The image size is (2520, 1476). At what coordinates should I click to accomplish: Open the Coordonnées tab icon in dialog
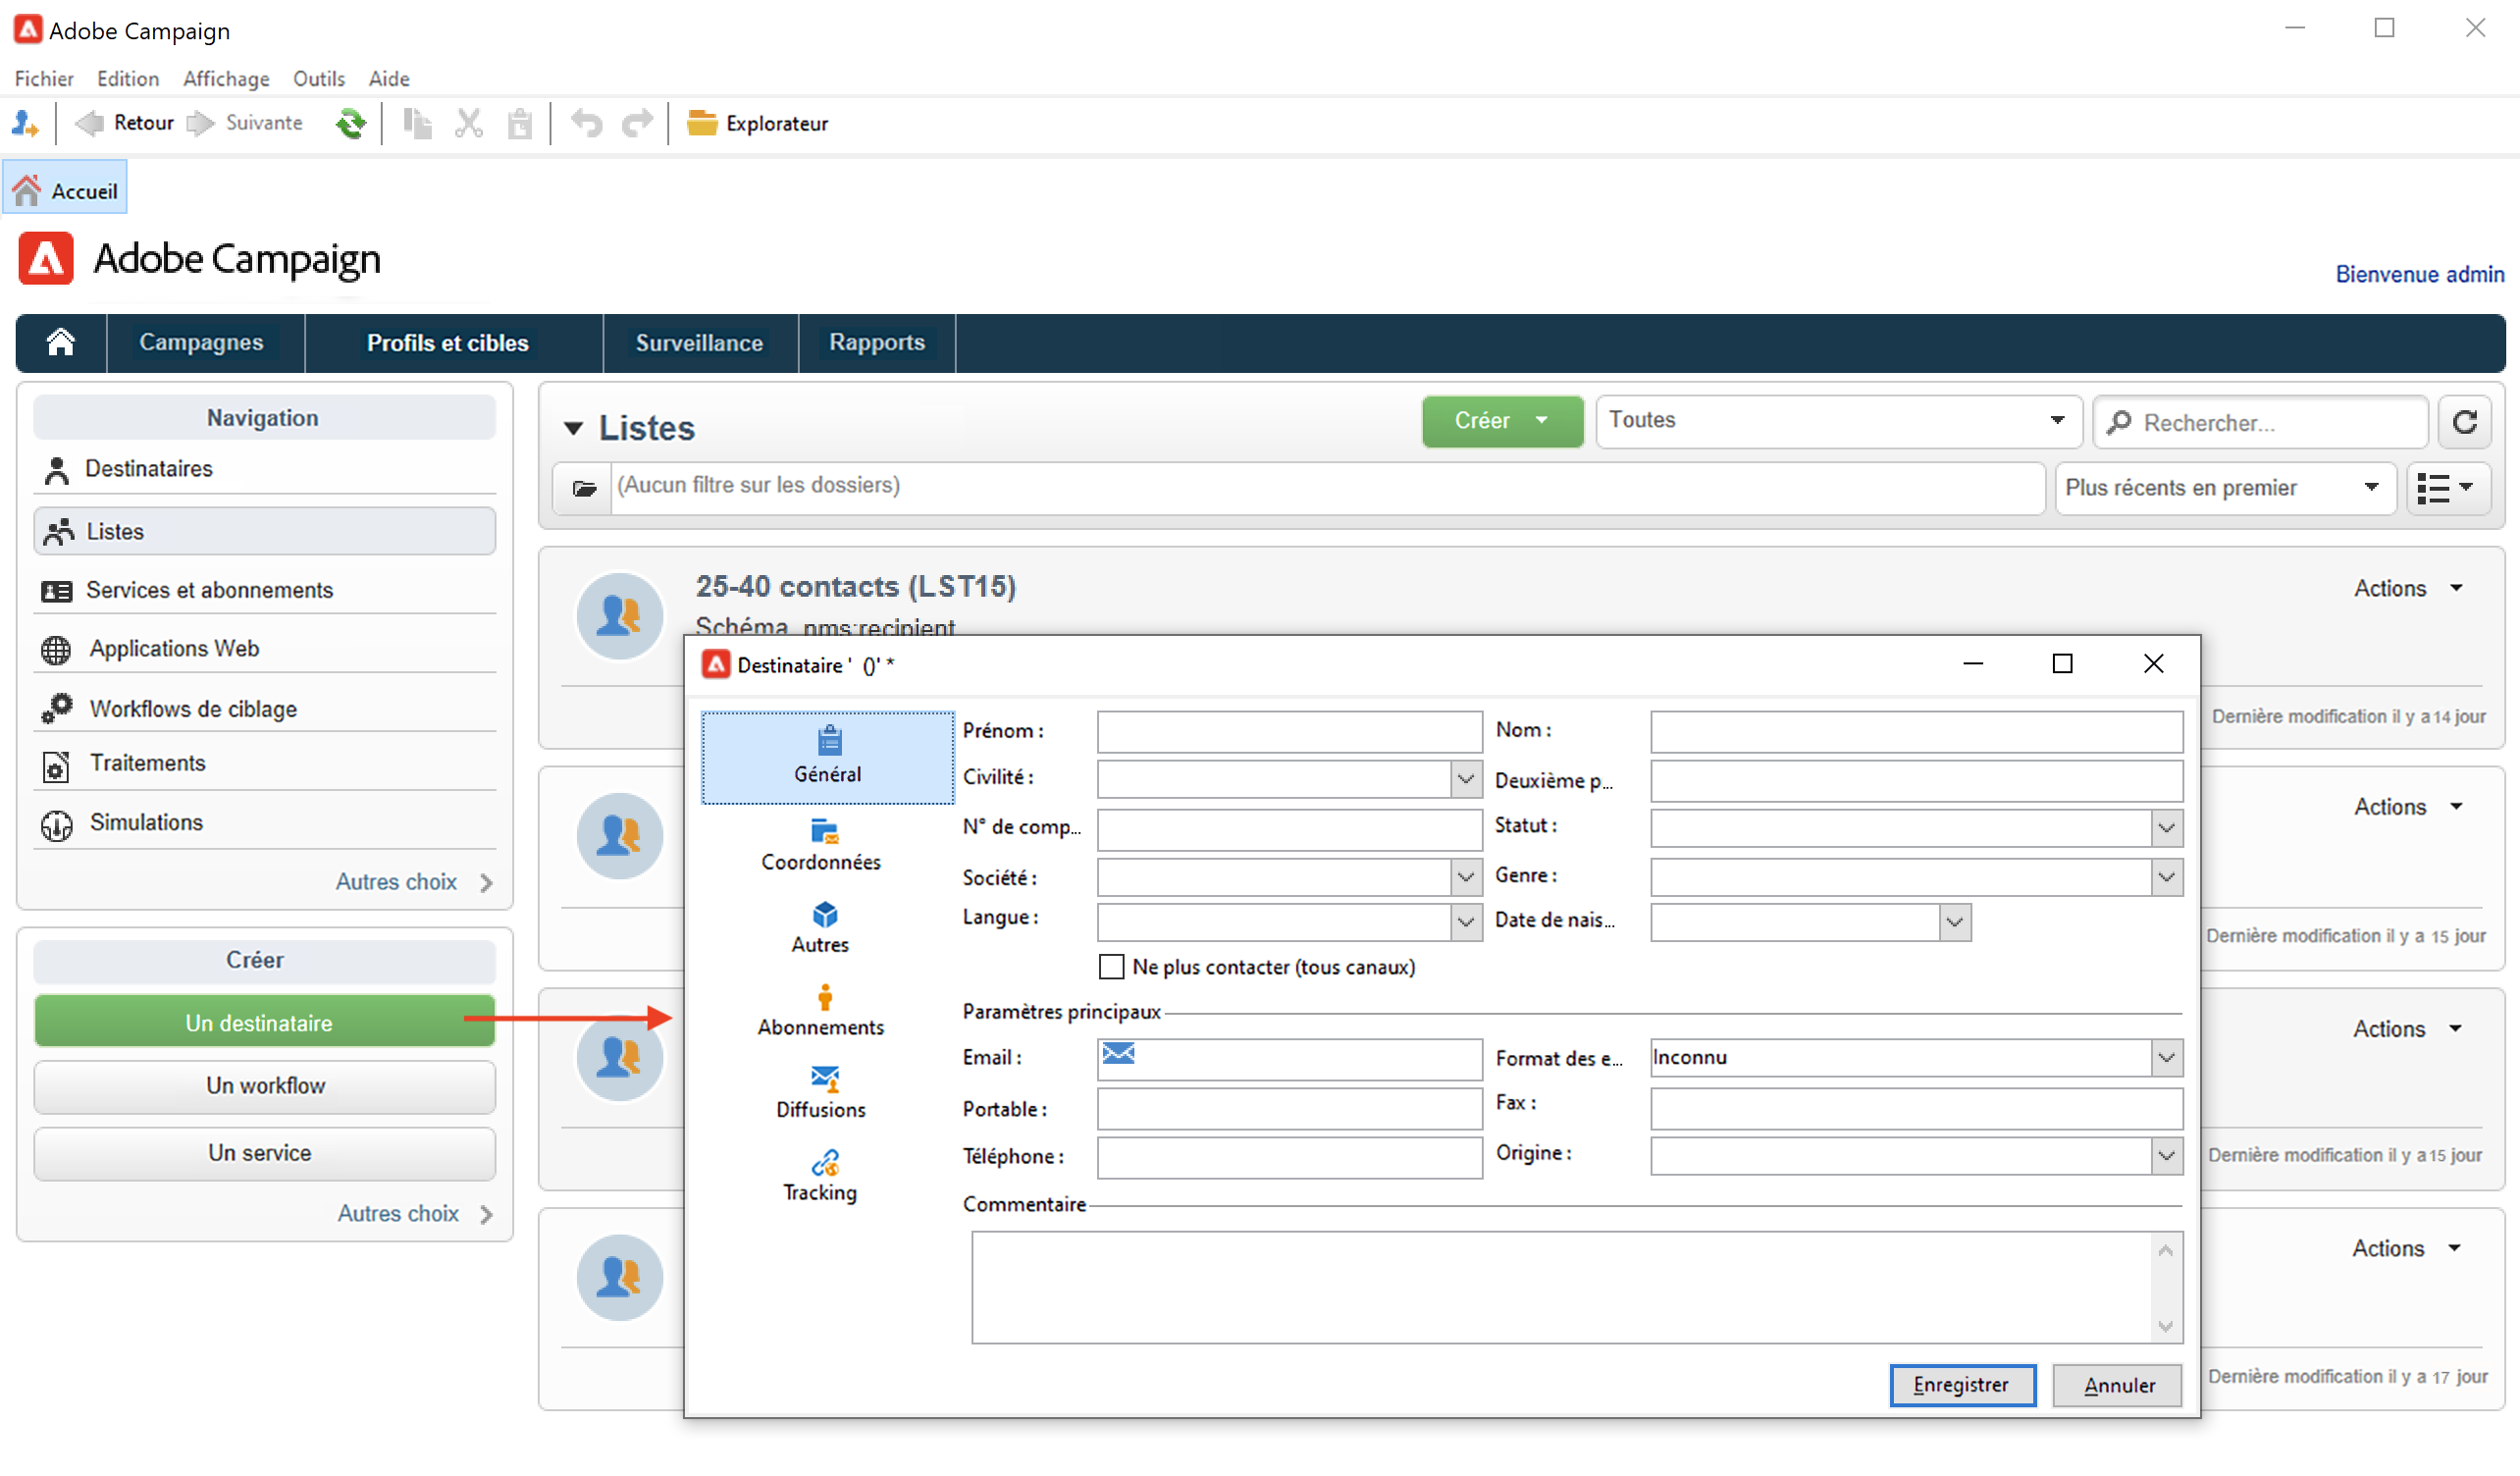coord(824,832)
